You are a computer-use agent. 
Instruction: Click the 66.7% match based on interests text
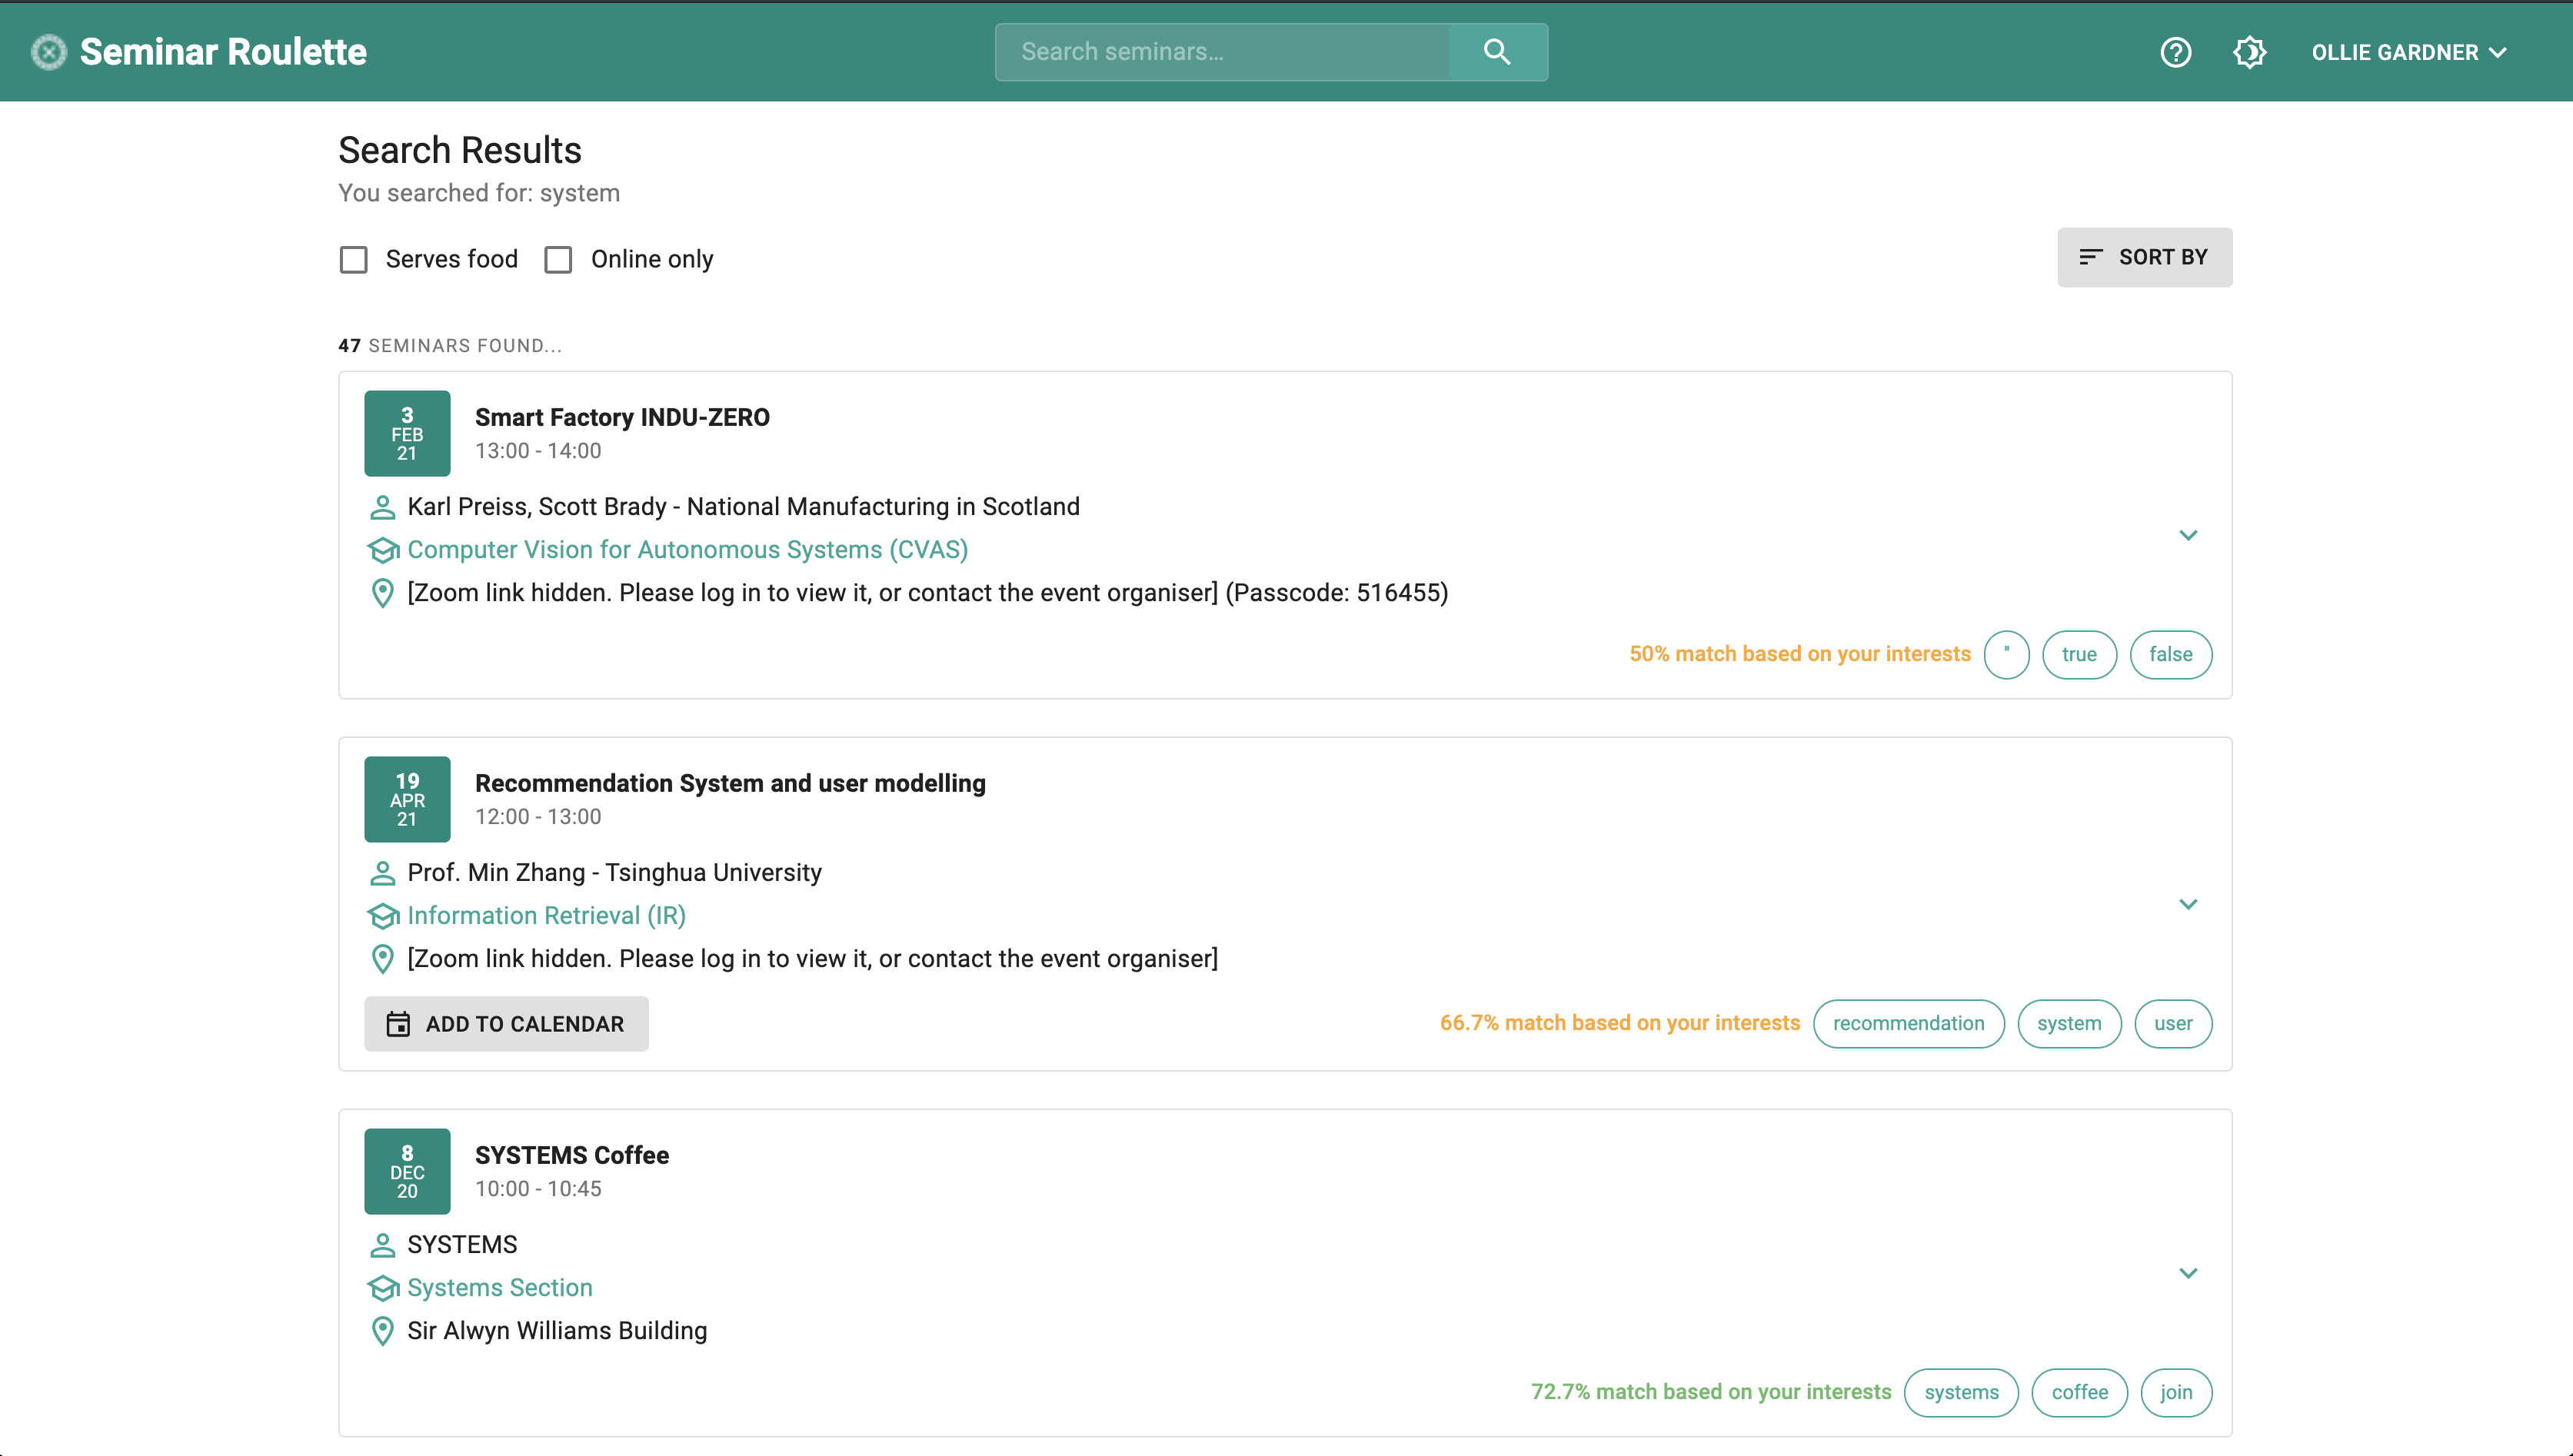point(1620,1024)
